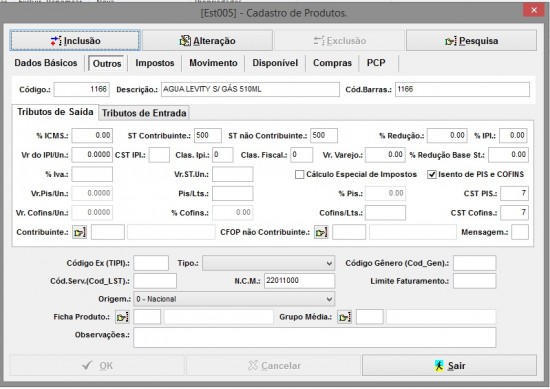Click the Pis/Lts field
The image size is (550, 389).
[x=233, y=194]
